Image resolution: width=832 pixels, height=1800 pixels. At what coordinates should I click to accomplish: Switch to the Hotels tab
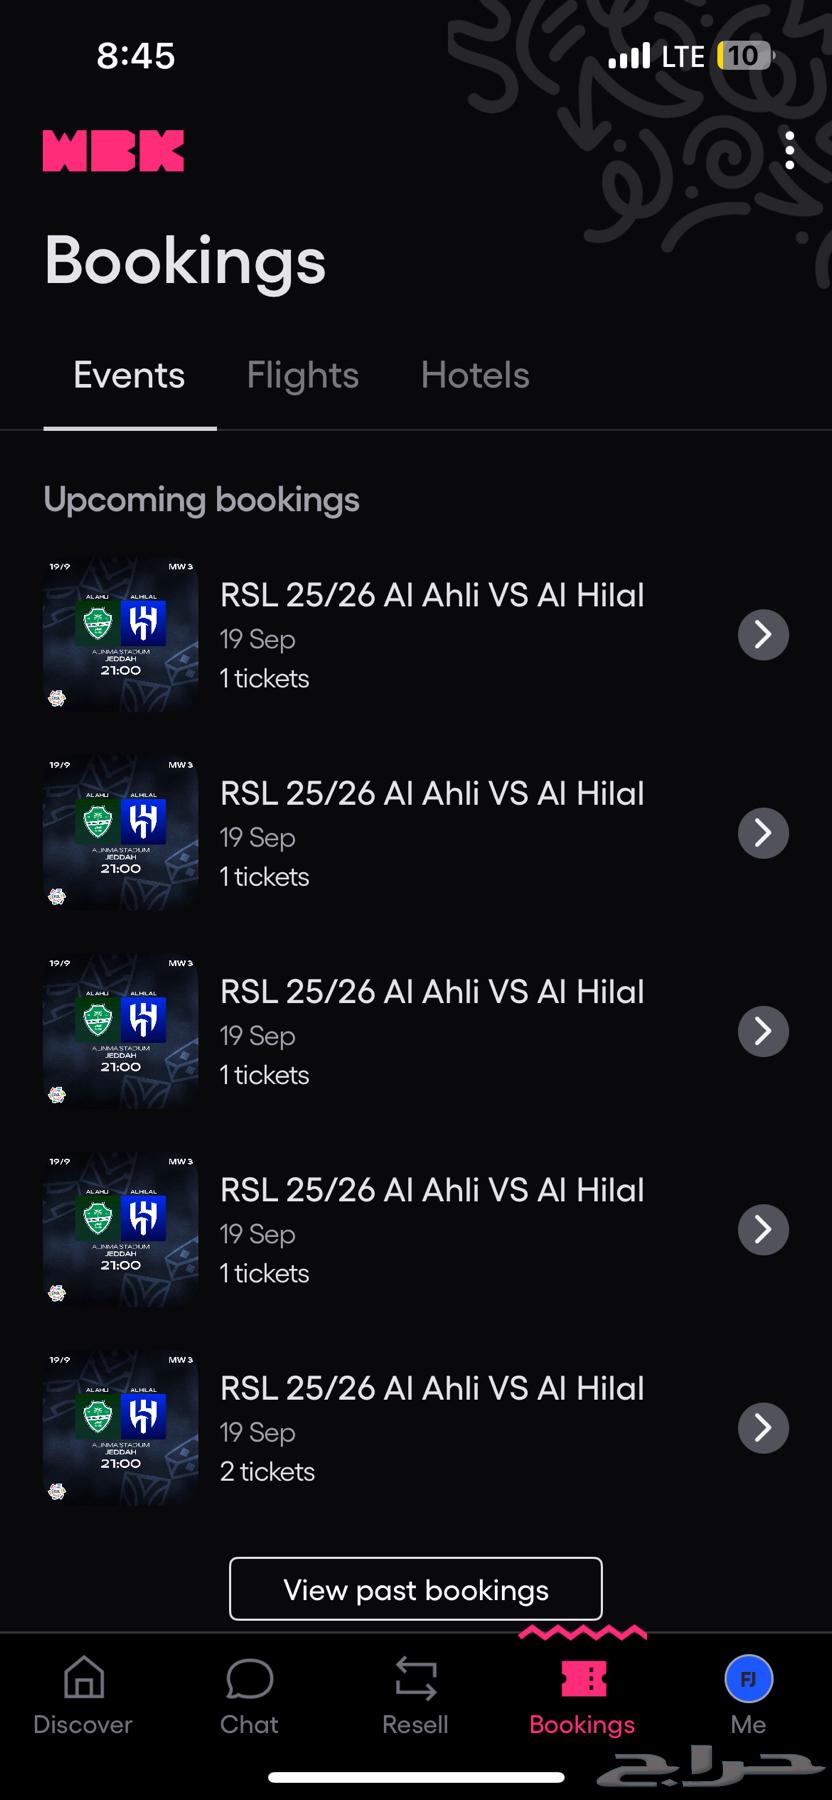[x=475, y=375]
